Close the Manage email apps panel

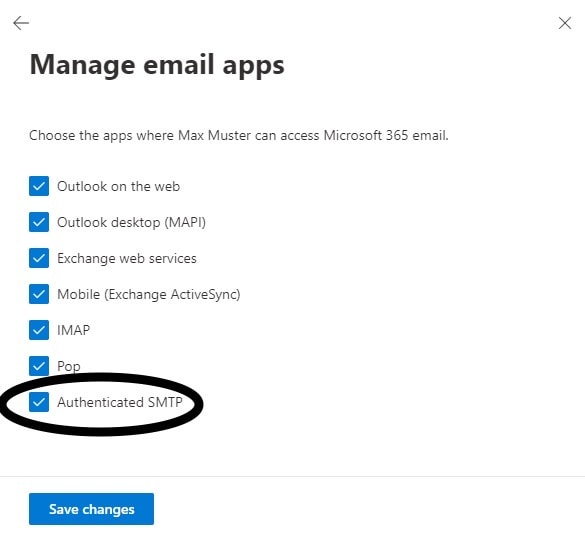(x=564, y=23)
